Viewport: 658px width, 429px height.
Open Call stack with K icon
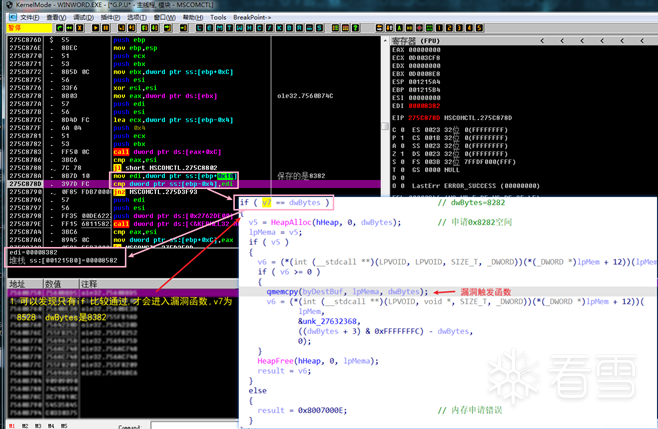(x=279, y=28)
